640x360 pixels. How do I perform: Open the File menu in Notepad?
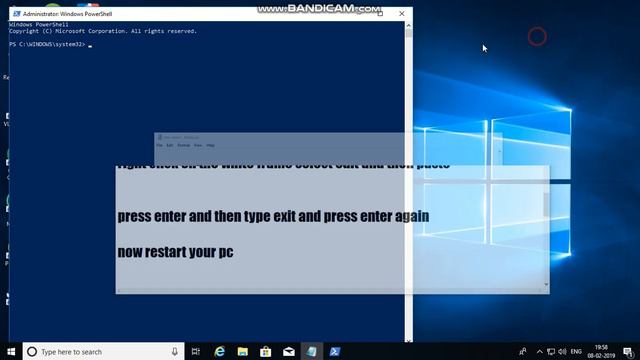point(159,145)
